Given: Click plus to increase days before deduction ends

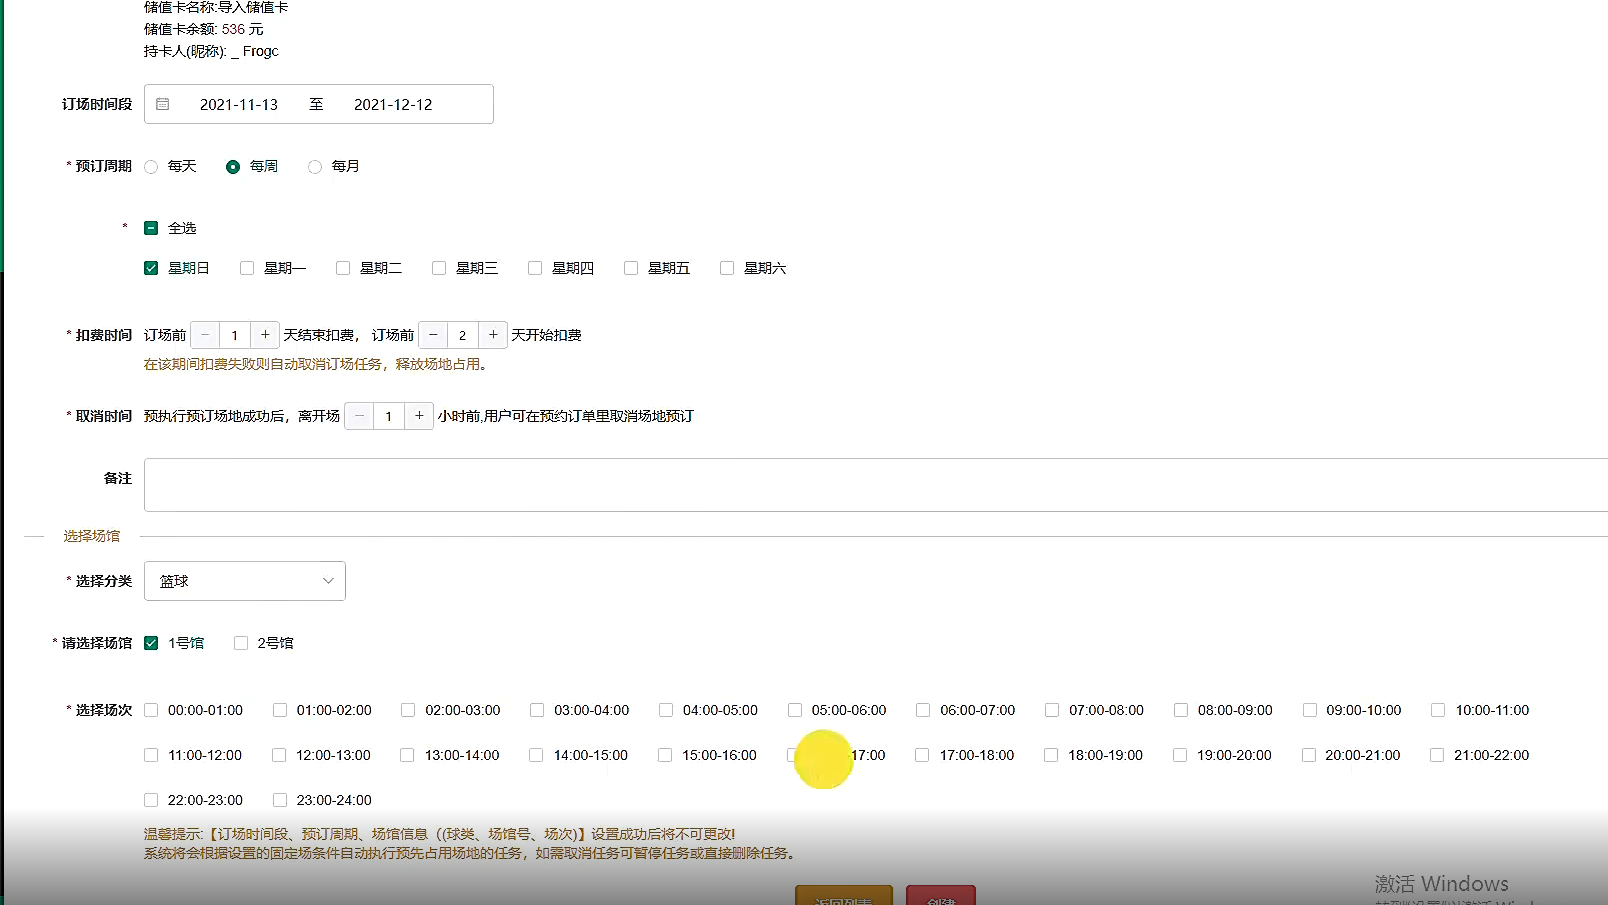Looking at the screenshot, I should click(x=265, y=334).
